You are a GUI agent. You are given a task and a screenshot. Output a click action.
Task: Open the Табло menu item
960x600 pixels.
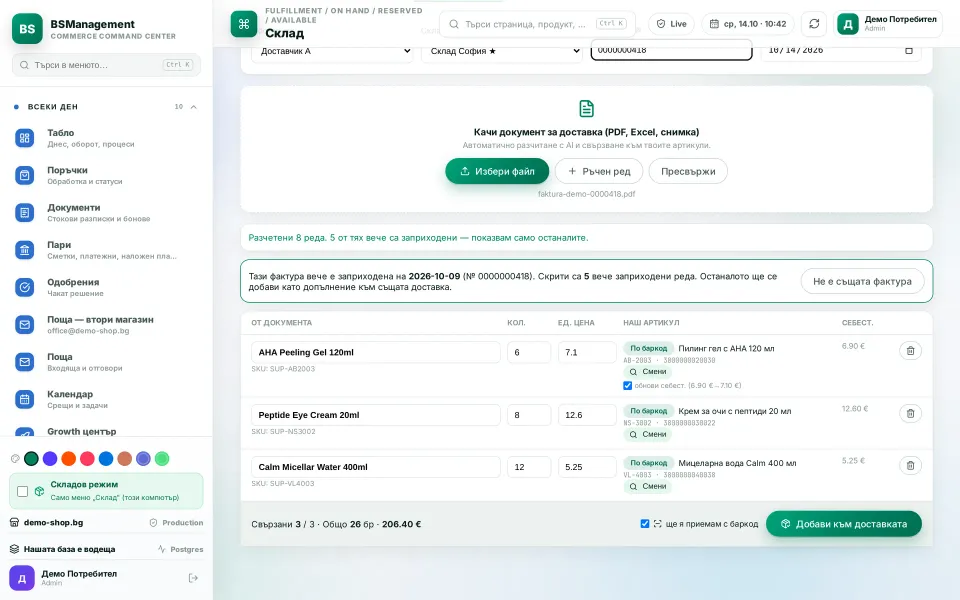tap(107, 138)
